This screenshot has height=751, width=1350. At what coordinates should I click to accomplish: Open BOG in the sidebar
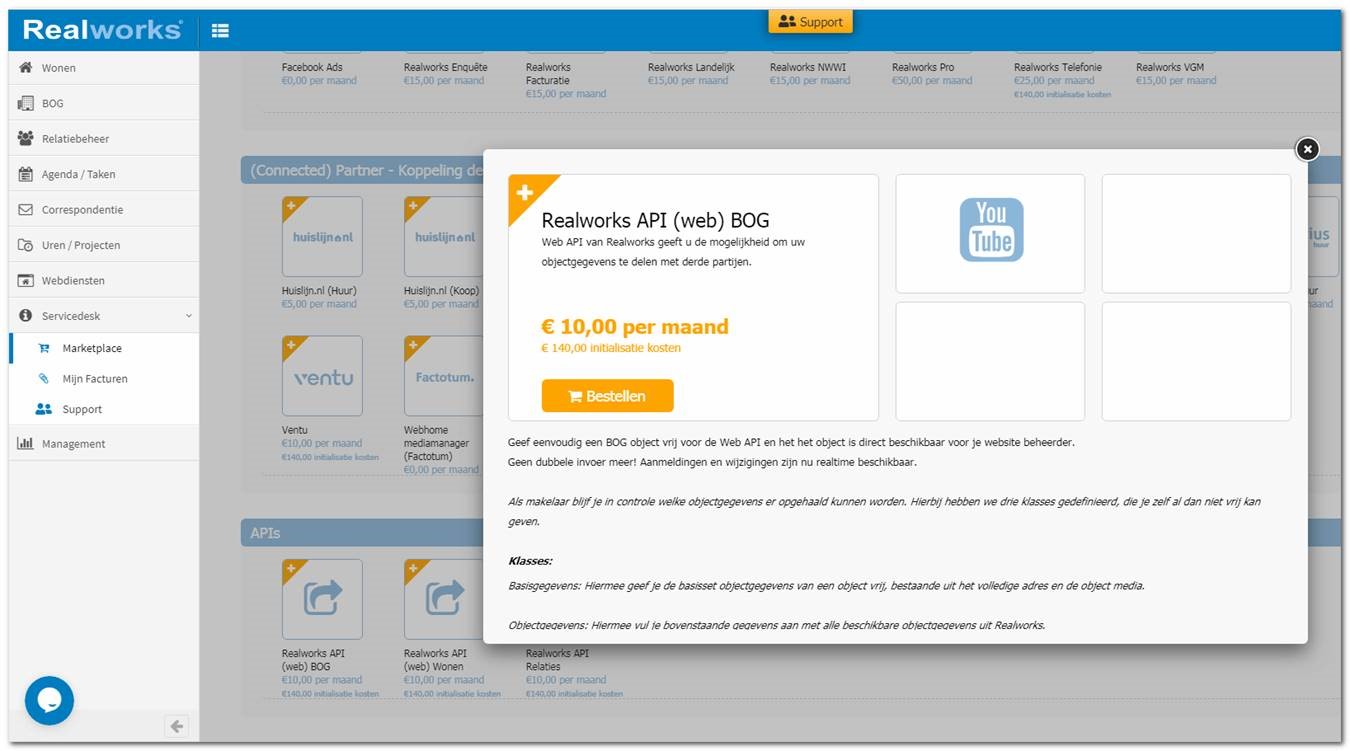click(103, 103)
